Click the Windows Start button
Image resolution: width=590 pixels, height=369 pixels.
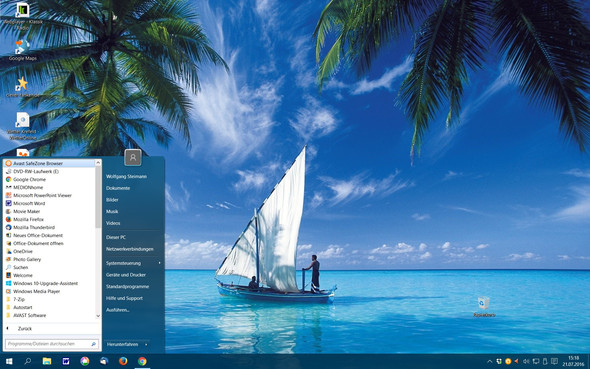pos(9,361)
